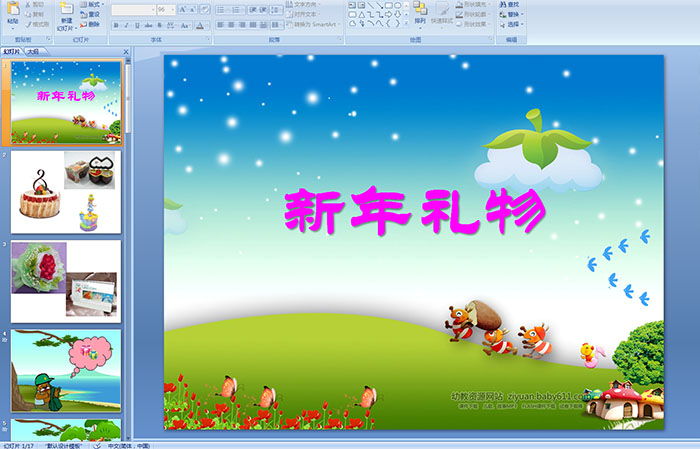Open the Clipboard (剪贴板) pane launcher

[49, 39]
